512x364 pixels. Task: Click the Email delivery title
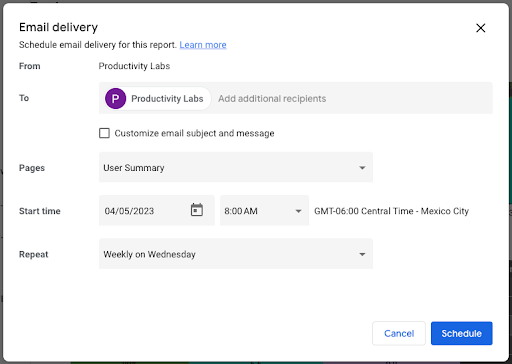(58, 27)
